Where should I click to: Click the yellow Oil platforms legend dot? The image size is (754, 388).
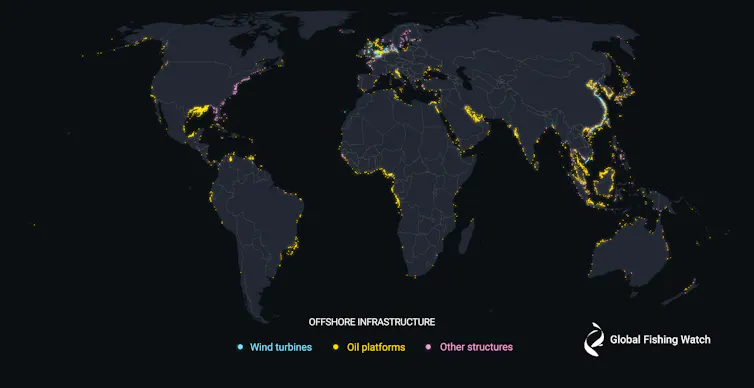click(337, 347)
